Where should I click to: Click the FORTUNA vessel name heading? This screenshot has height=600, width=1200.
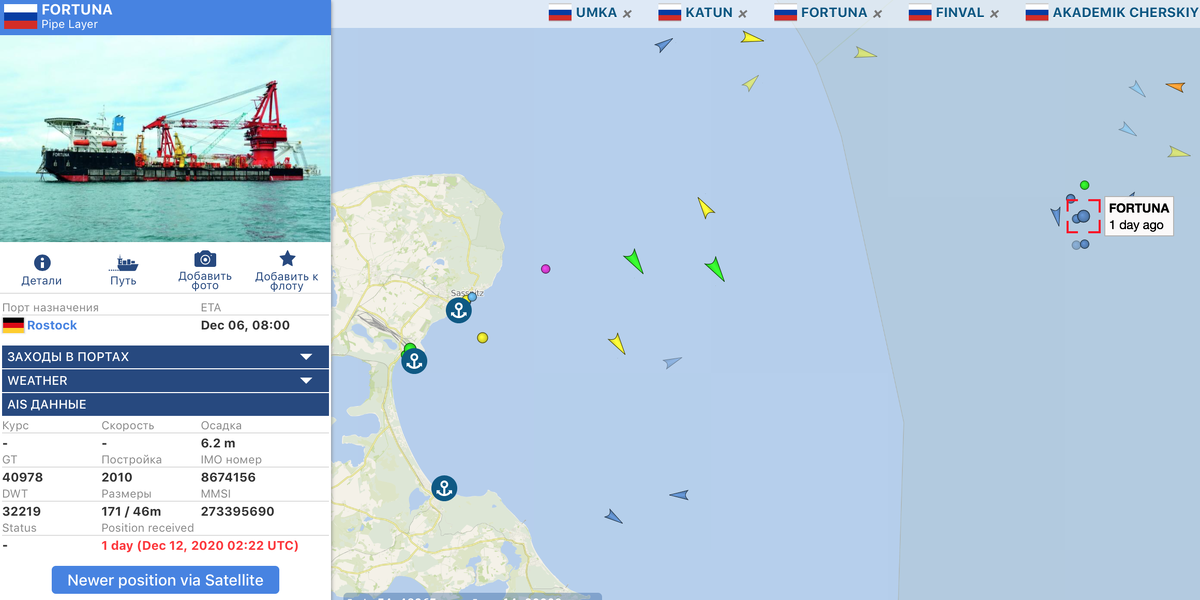pyautogui.click(x=77, y=10)
